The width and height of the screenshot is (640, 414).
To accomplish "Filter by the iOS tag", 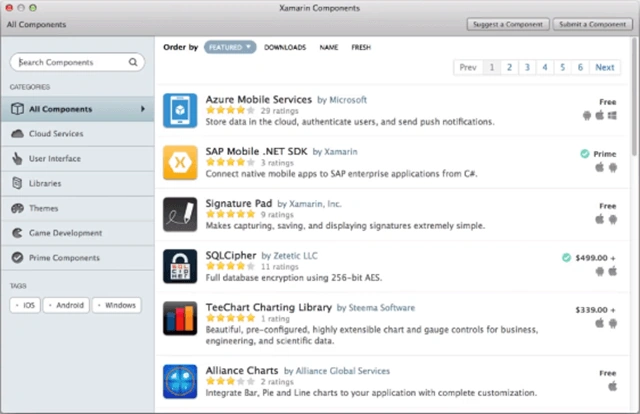I will [x=25, y=305].
